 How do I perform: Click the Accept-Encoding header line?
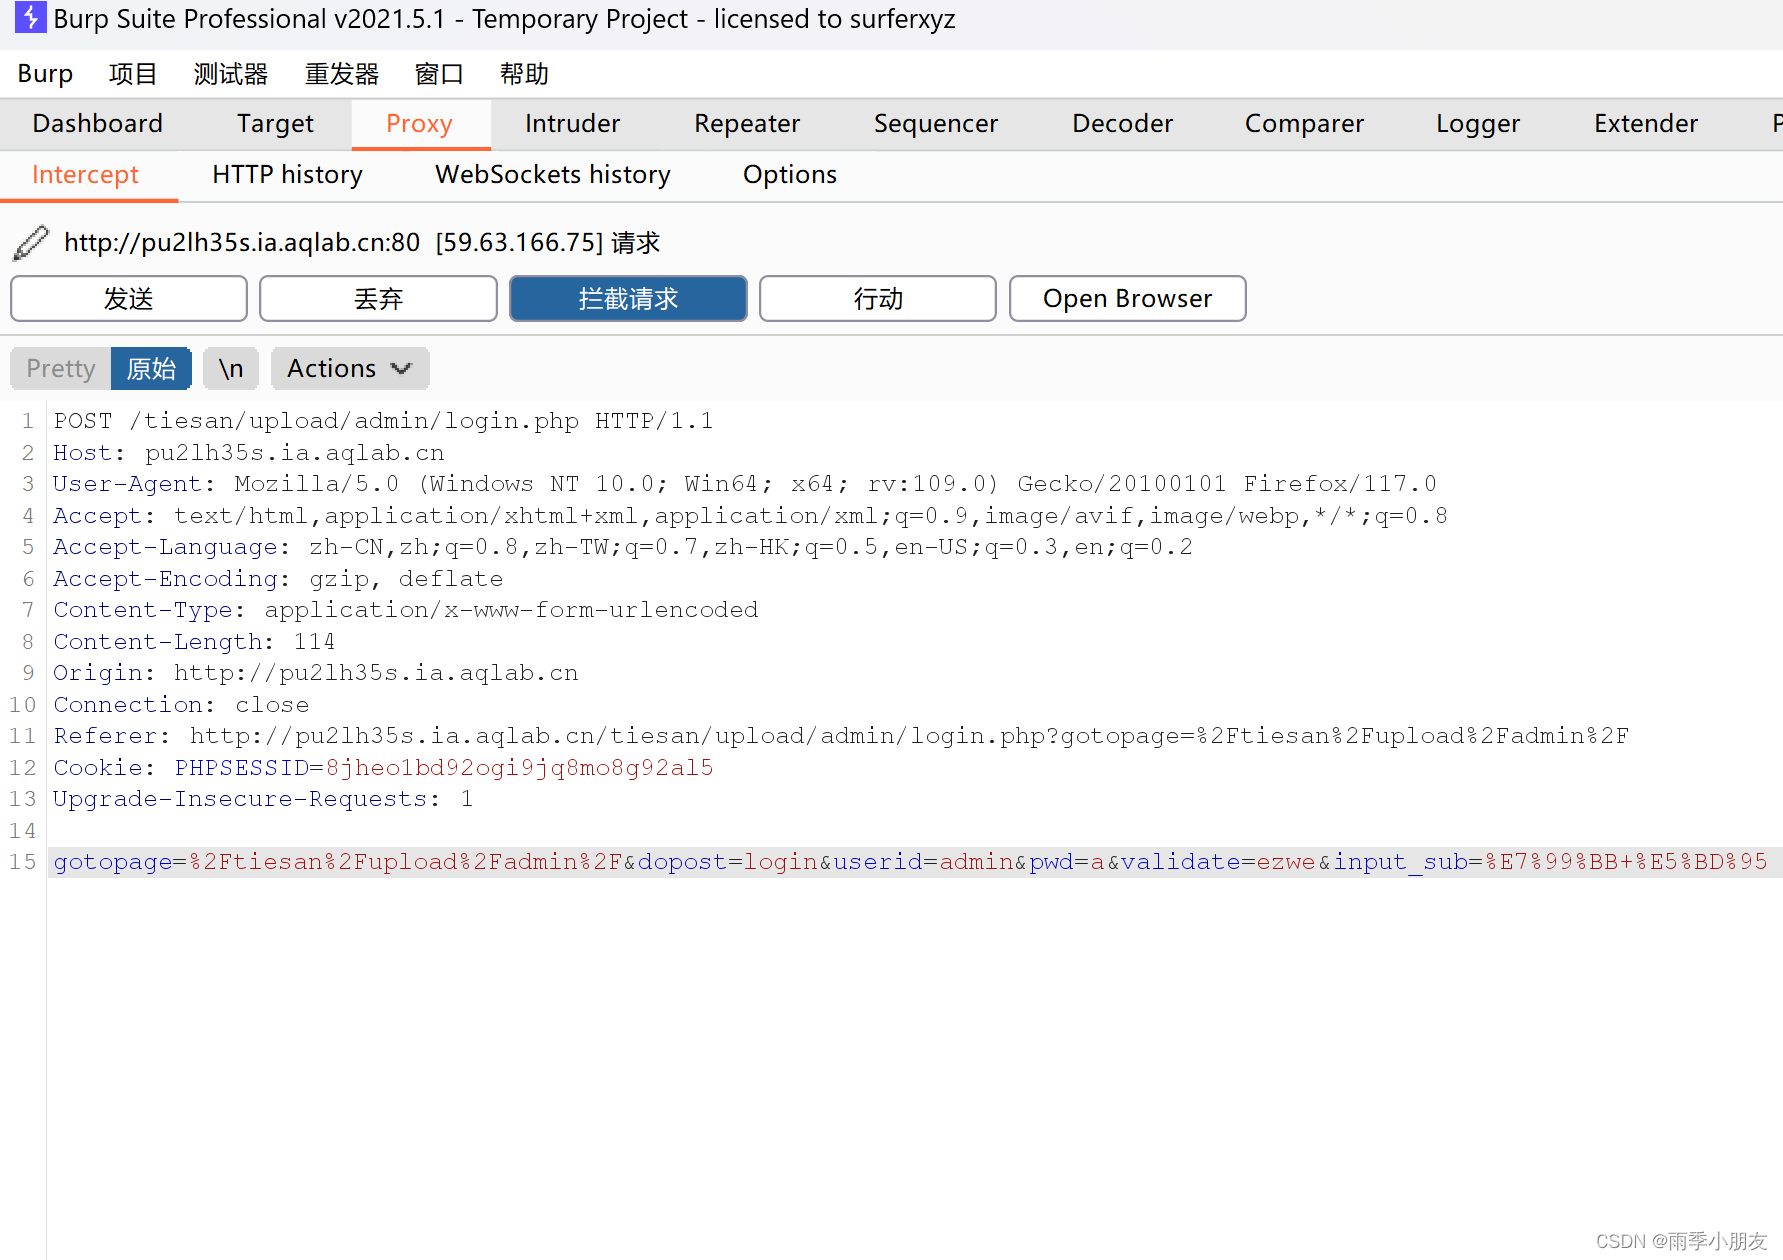[278, 579]
